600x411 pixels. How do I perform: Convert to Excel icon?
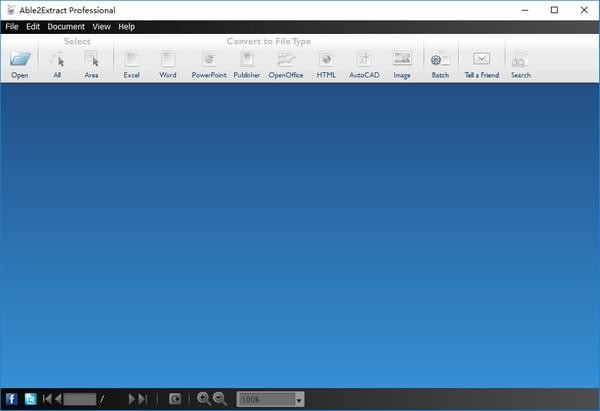pos(131,61)
